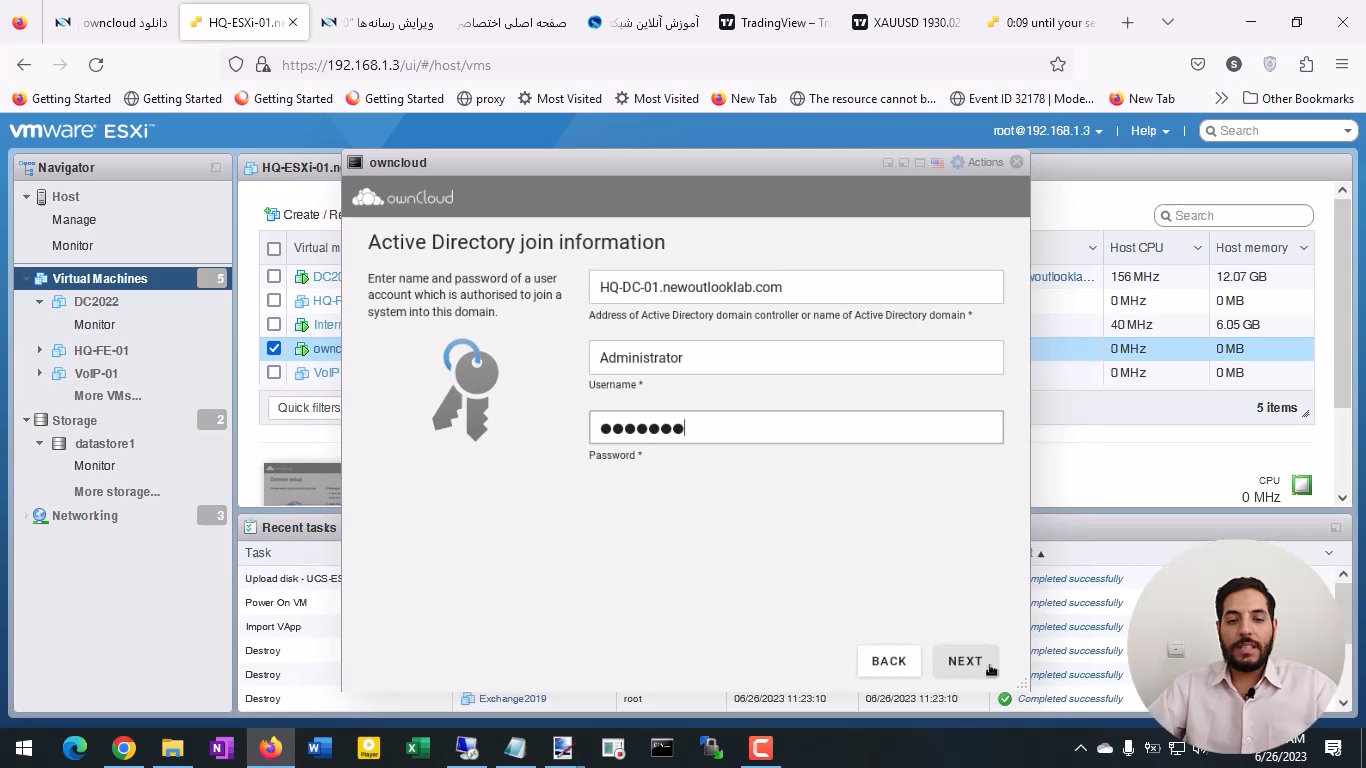The height and width of the screenshot is (768, 1366).
Task: Open the Actions gear in owncloud console
Action: coord(976,162)
